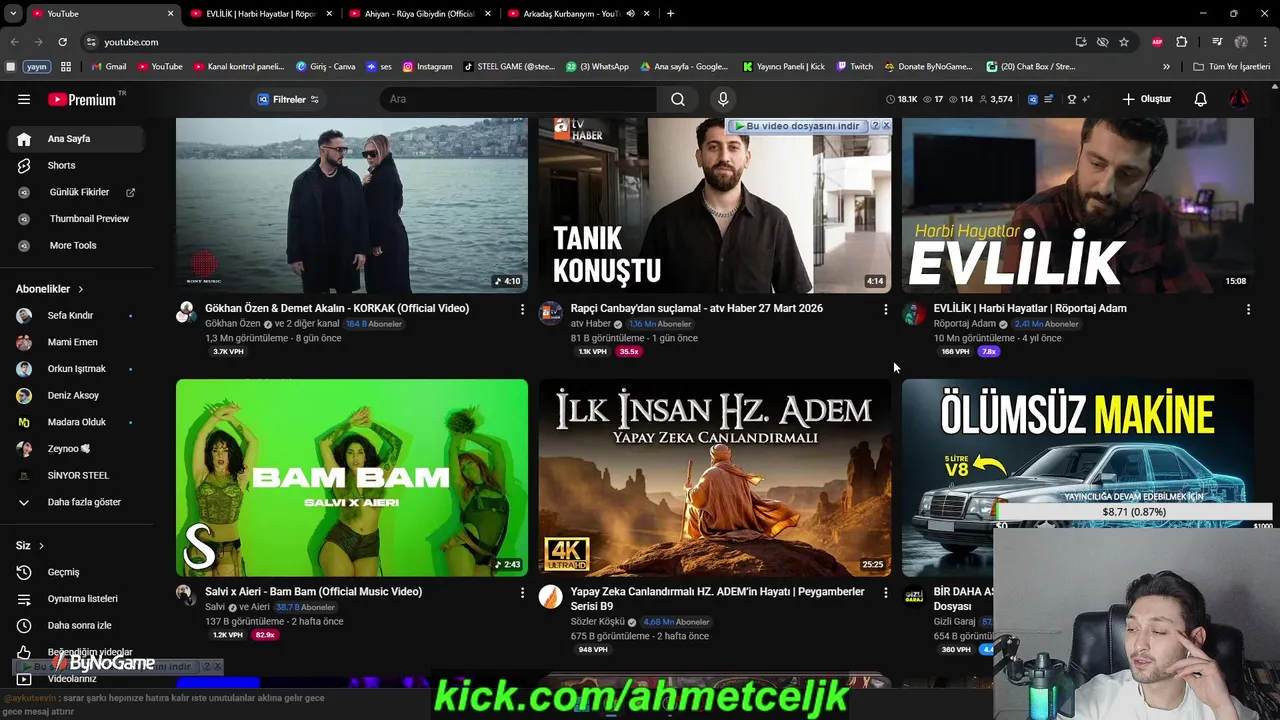Go to Ana Sayfa in sidebar
This screenshot has width=1280, height=720.
pos(78,139)
